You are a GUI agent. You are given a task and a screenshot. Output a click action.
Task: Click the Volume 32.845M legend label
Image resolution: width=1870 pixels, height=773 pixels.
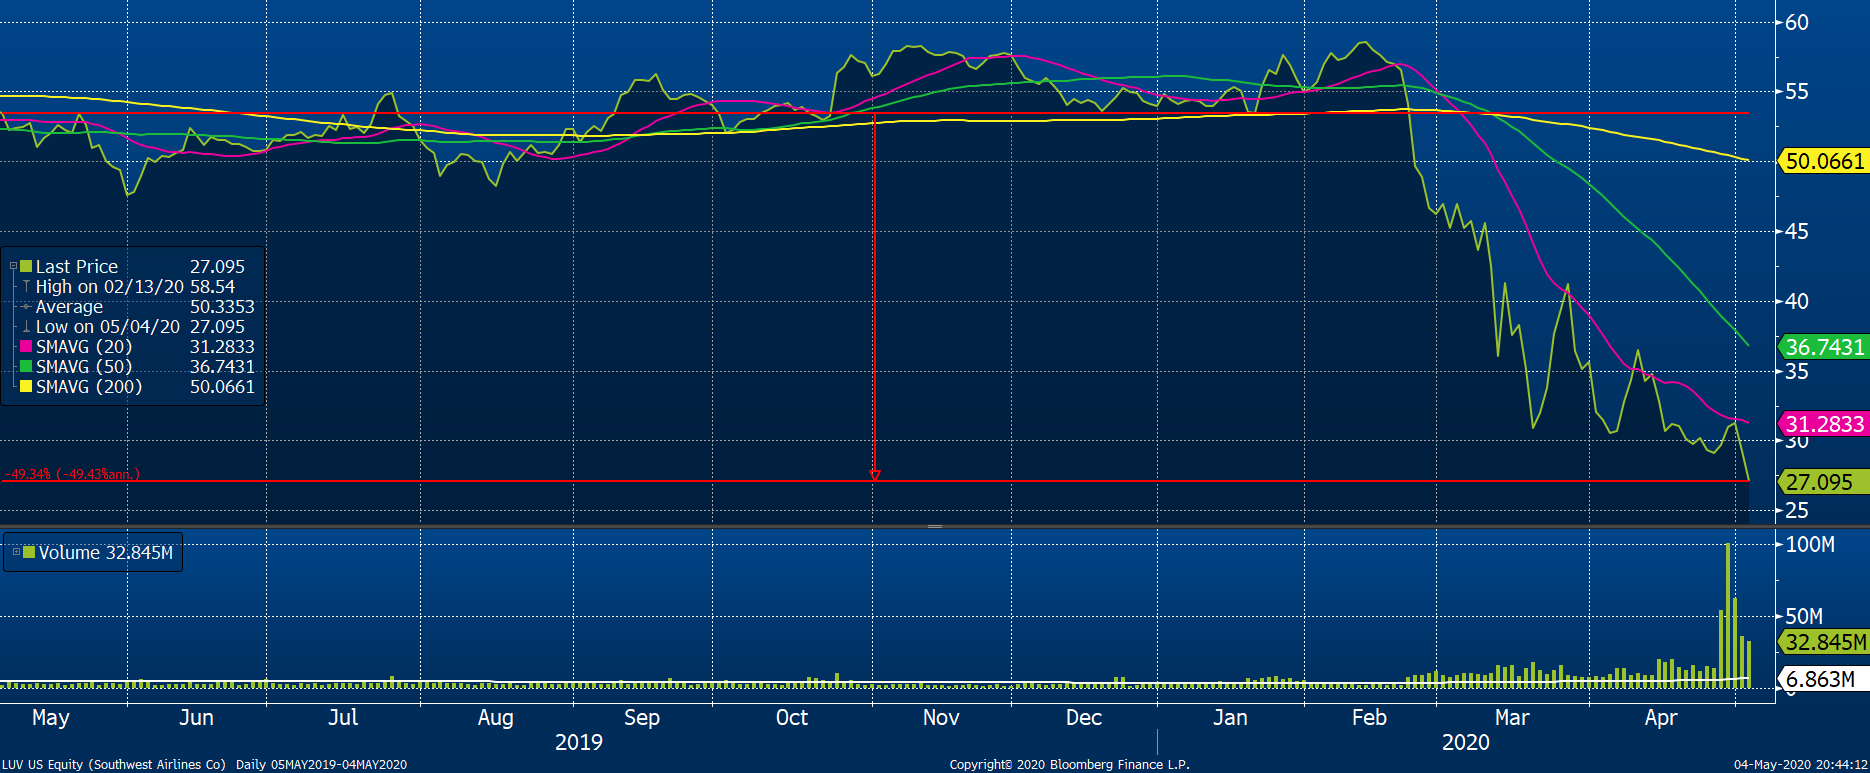click(106, 552)
